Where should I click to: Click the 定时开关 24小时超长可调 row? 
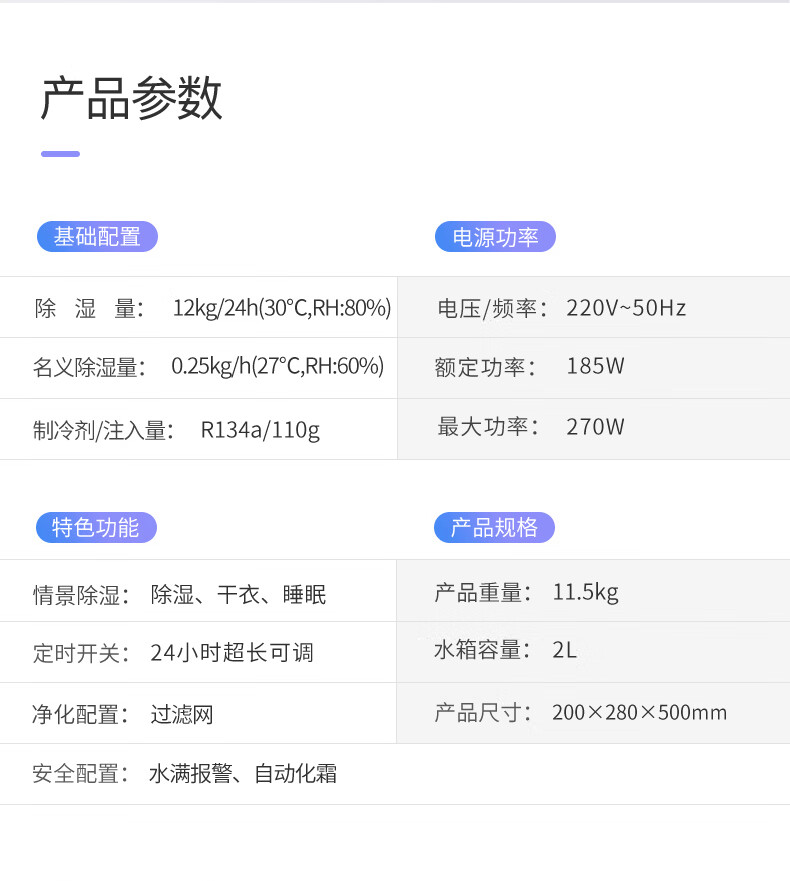(x=198, y=652)
